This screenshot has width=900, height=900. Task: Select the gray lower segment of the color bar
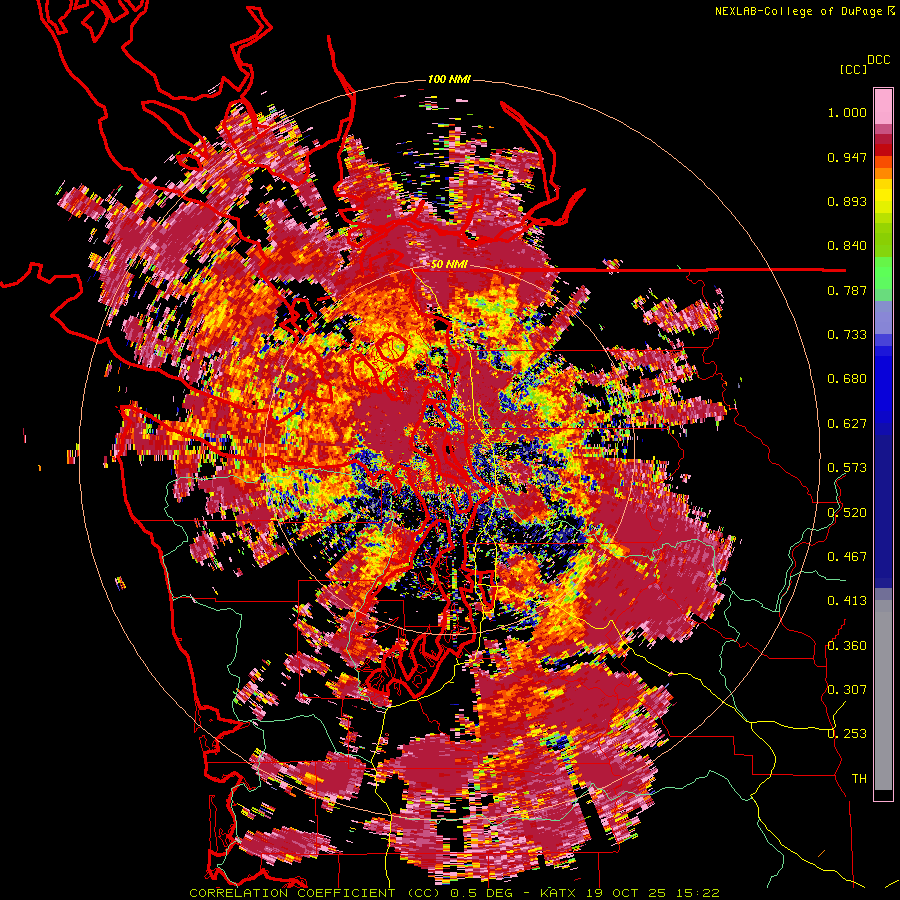883,695
